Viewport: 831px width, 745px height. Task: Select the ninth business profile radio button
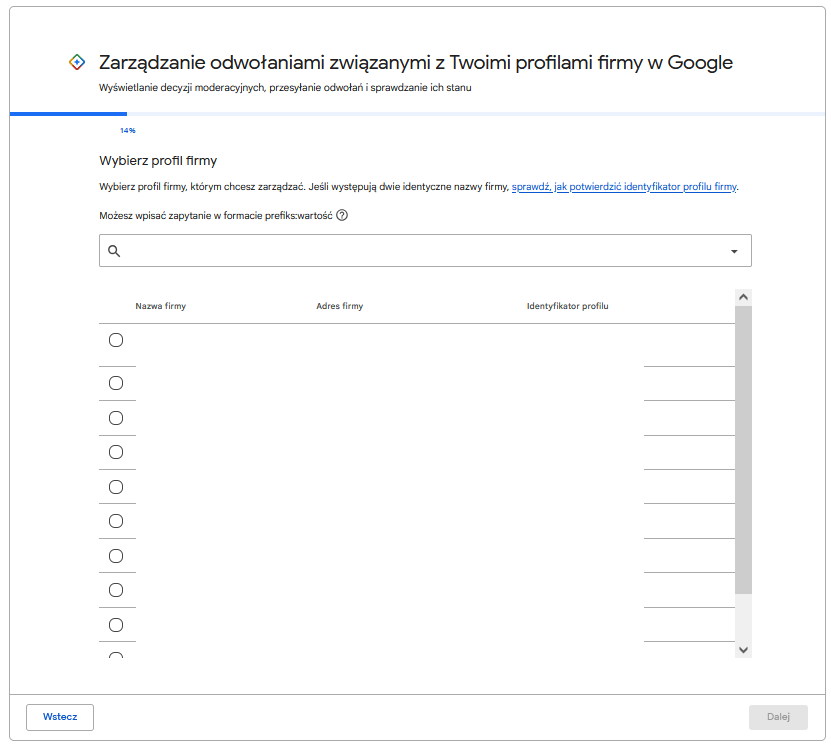pyautogui.click(x=116, y=625)
